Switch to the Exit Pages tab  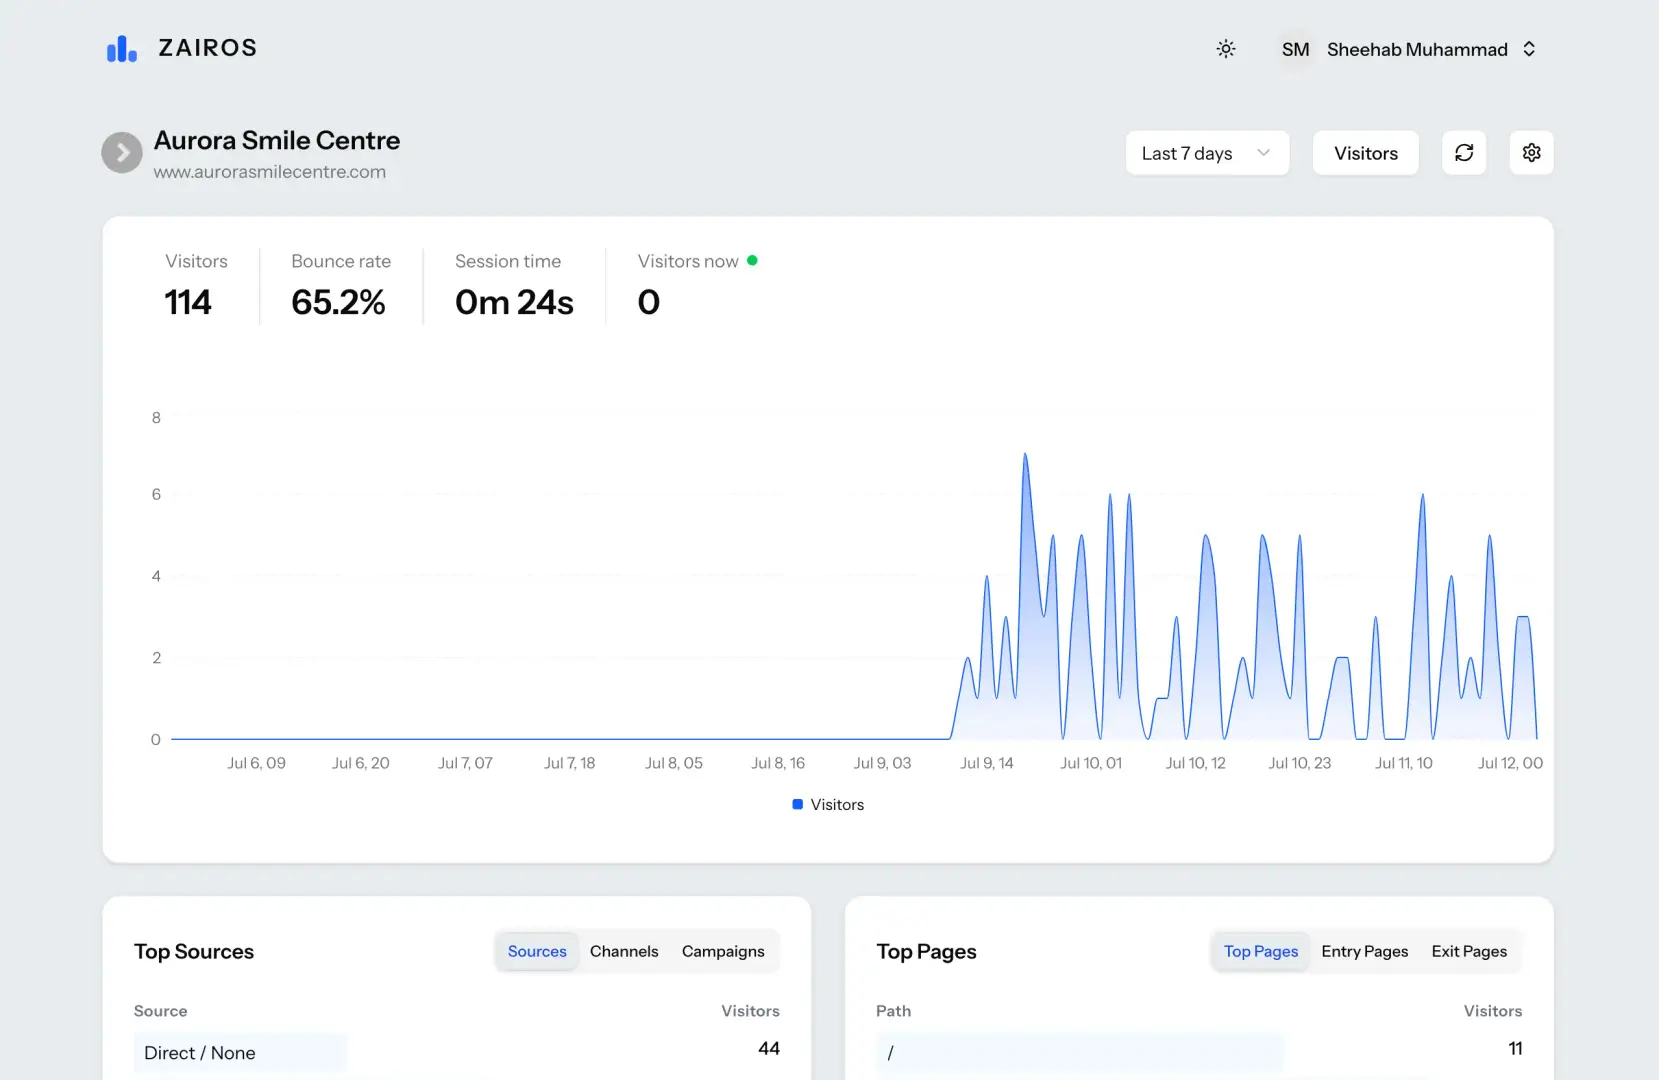coord(1468,951)
